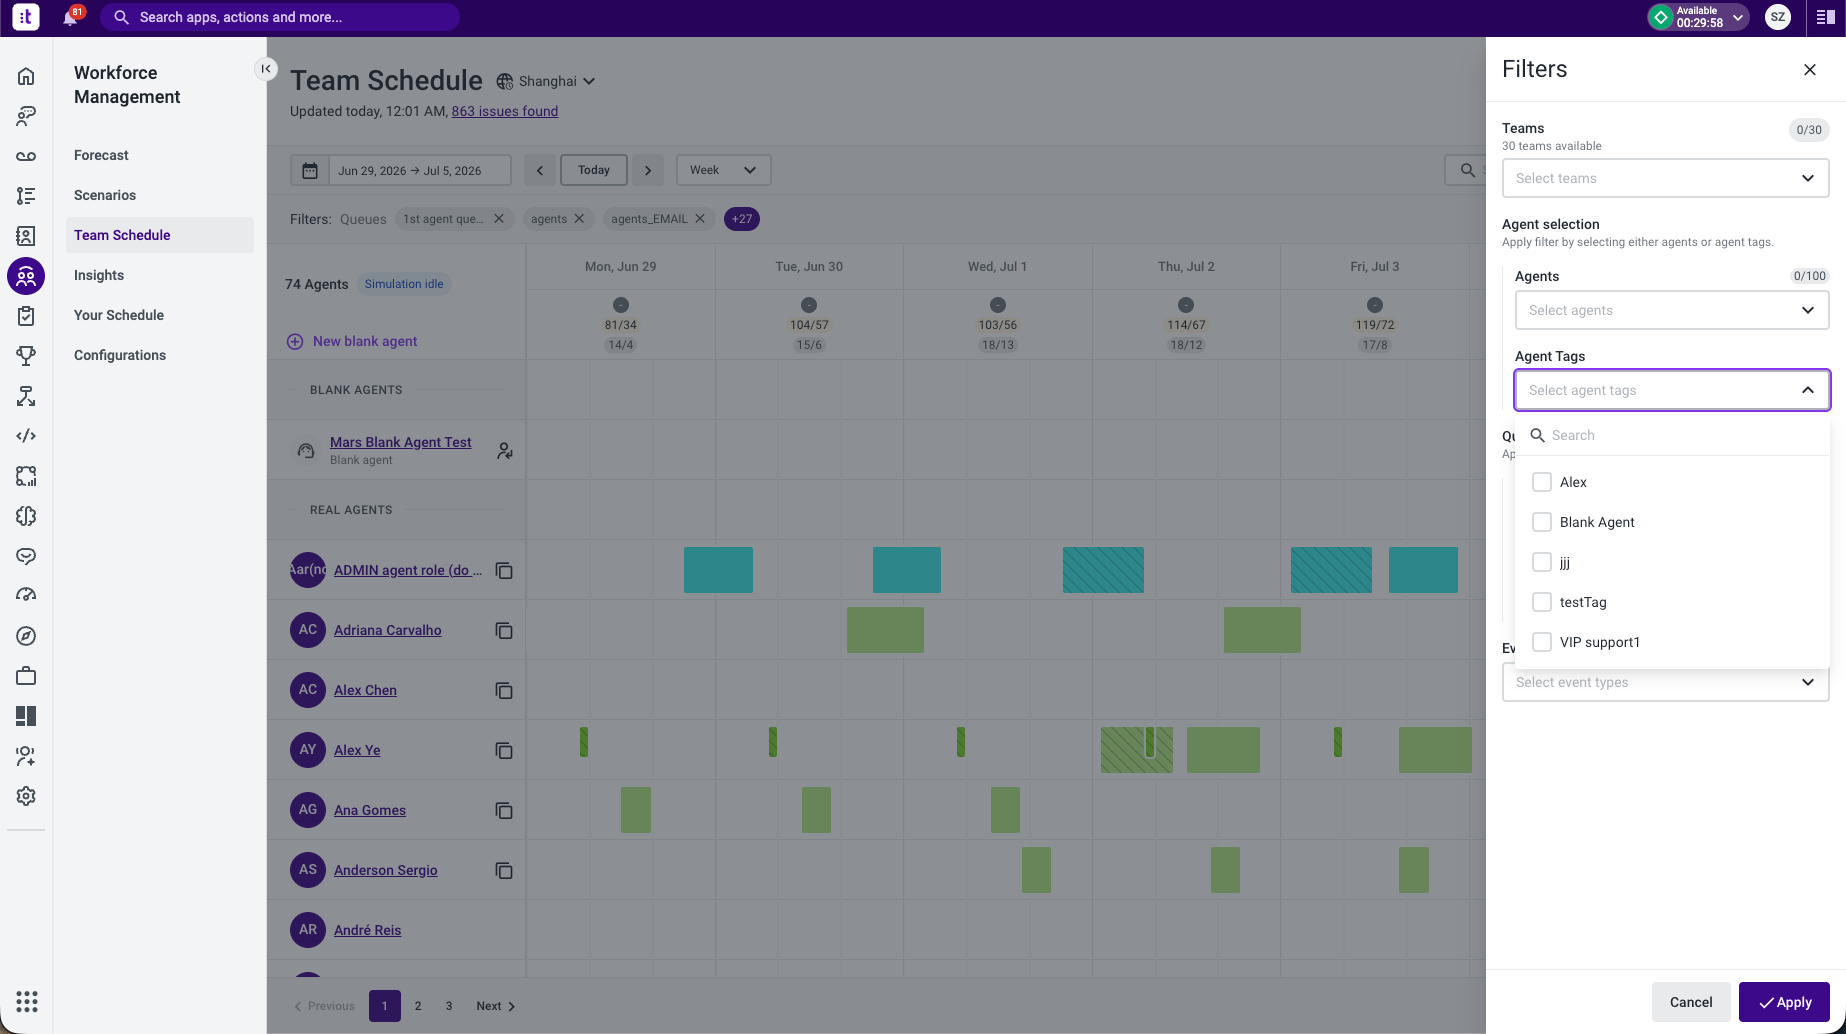Click ADMIN agent's teal shift block on Monday

coord(718,570)
